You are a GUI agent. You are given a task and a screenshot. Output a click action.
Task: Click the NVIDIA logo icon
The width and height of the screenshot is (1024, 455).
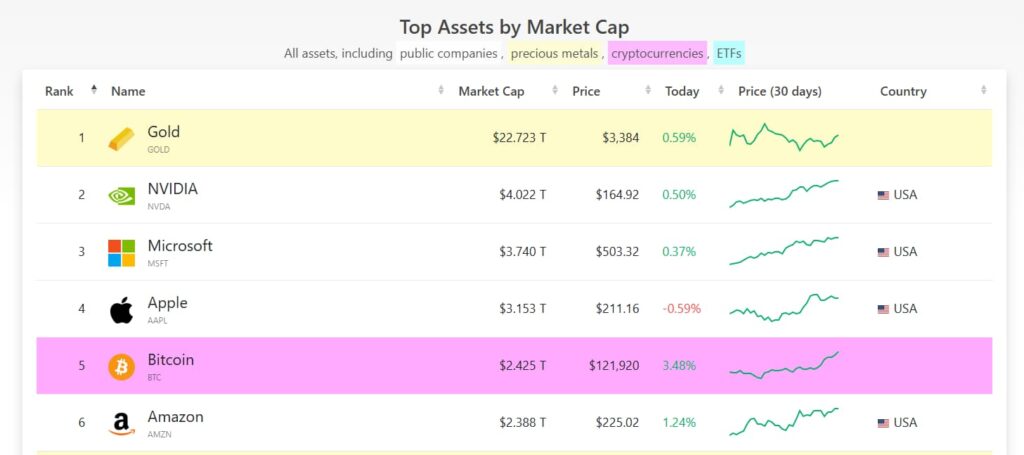121,196
